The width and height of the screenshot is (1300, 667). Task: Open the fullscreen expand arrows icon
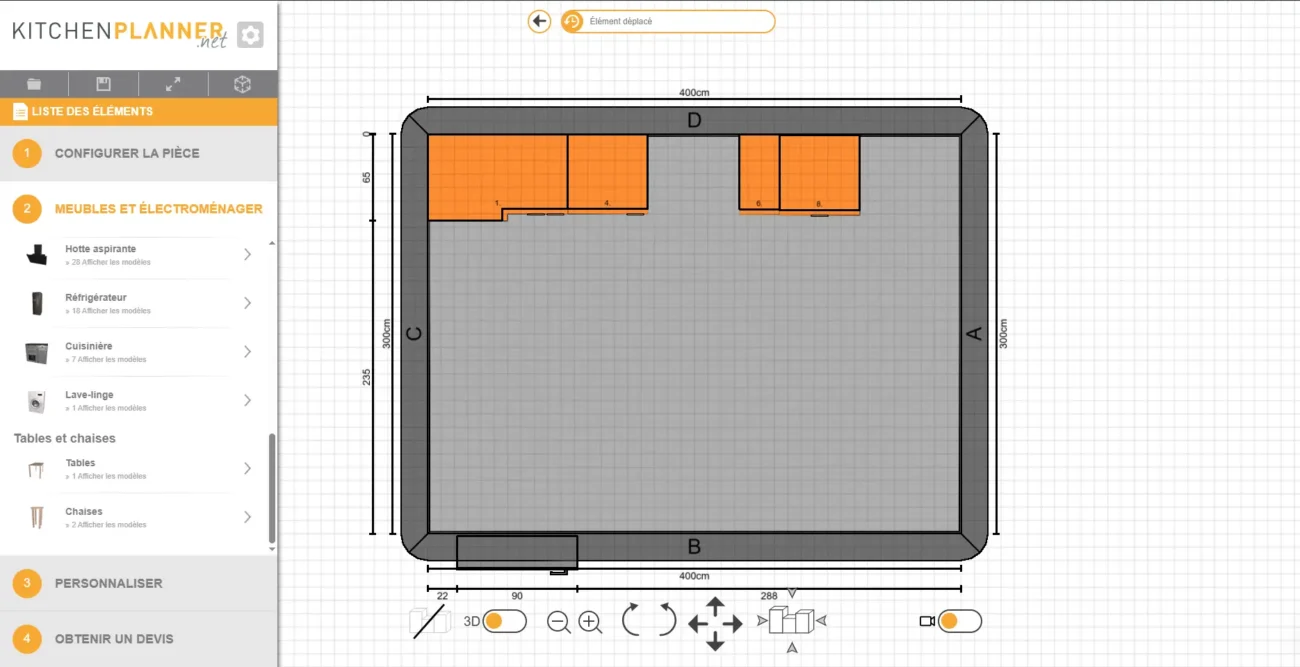(173, 84)
